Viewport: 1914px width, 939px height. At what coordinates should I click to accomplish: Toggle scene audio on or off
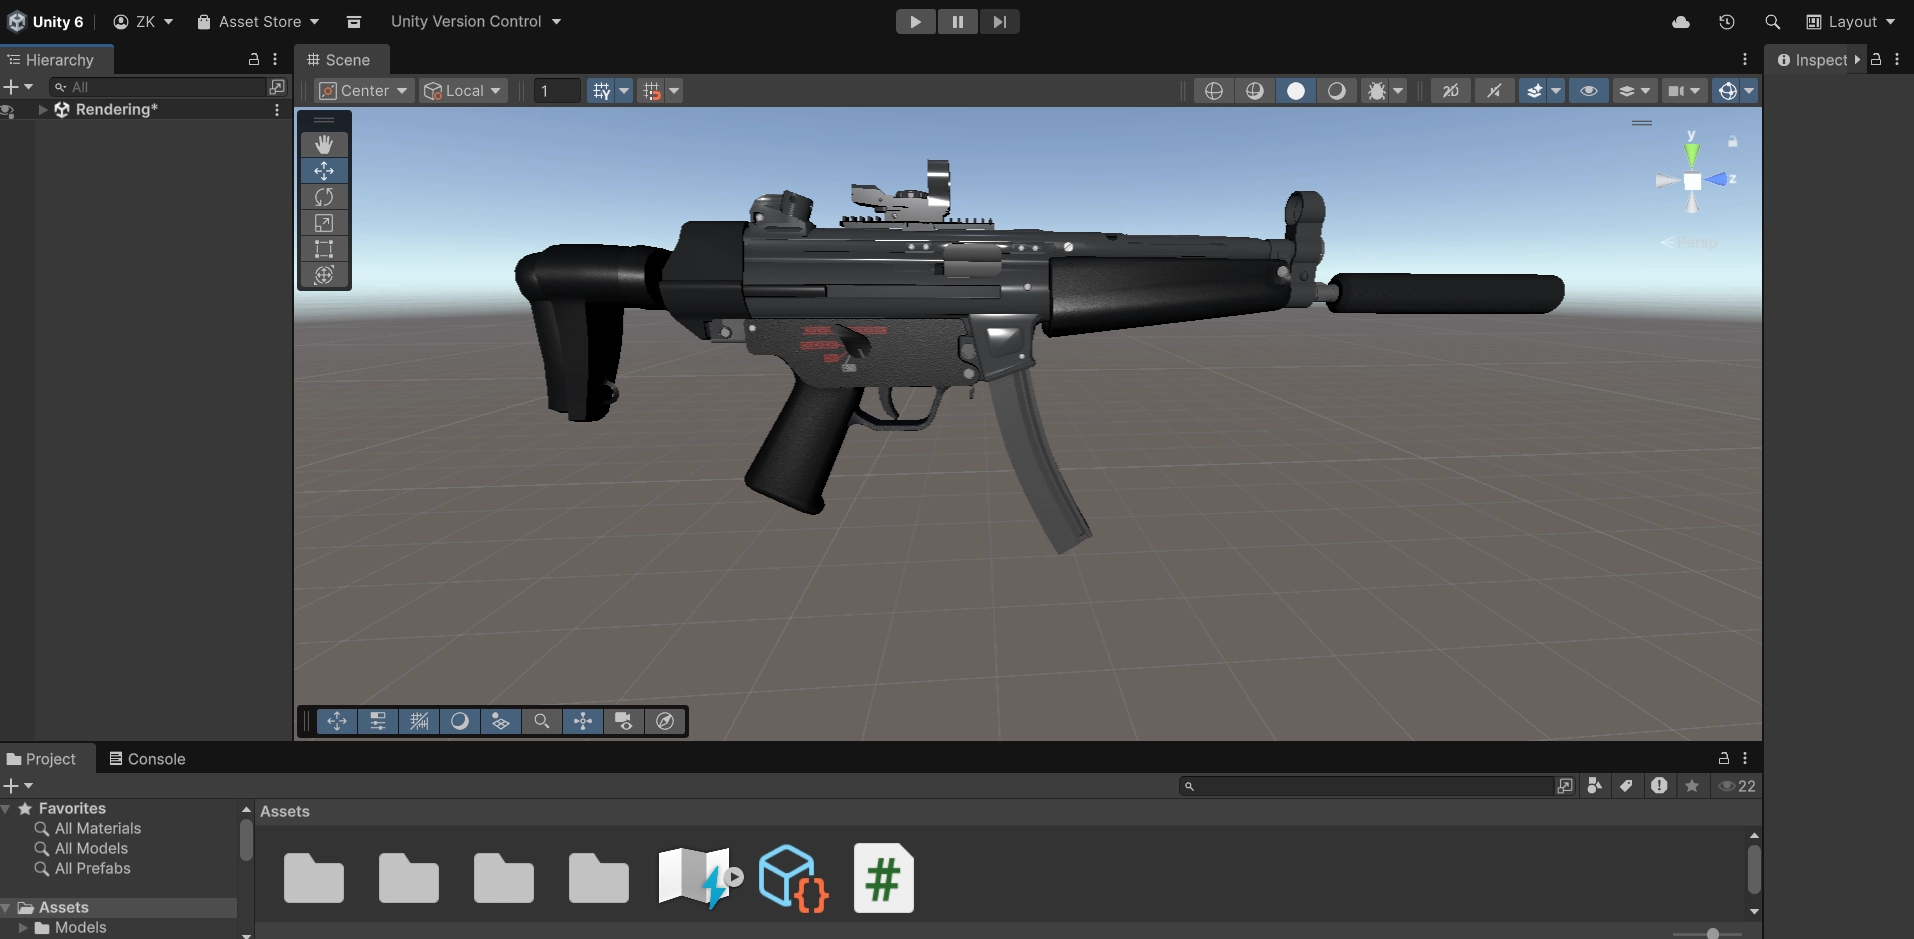(1494, 91)
